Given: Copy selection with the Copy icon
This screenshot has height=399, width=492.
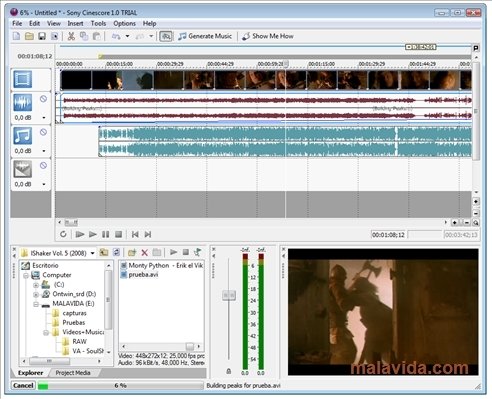Looking at the screenshot, I should pyautogui.click(x=84, y=36).
